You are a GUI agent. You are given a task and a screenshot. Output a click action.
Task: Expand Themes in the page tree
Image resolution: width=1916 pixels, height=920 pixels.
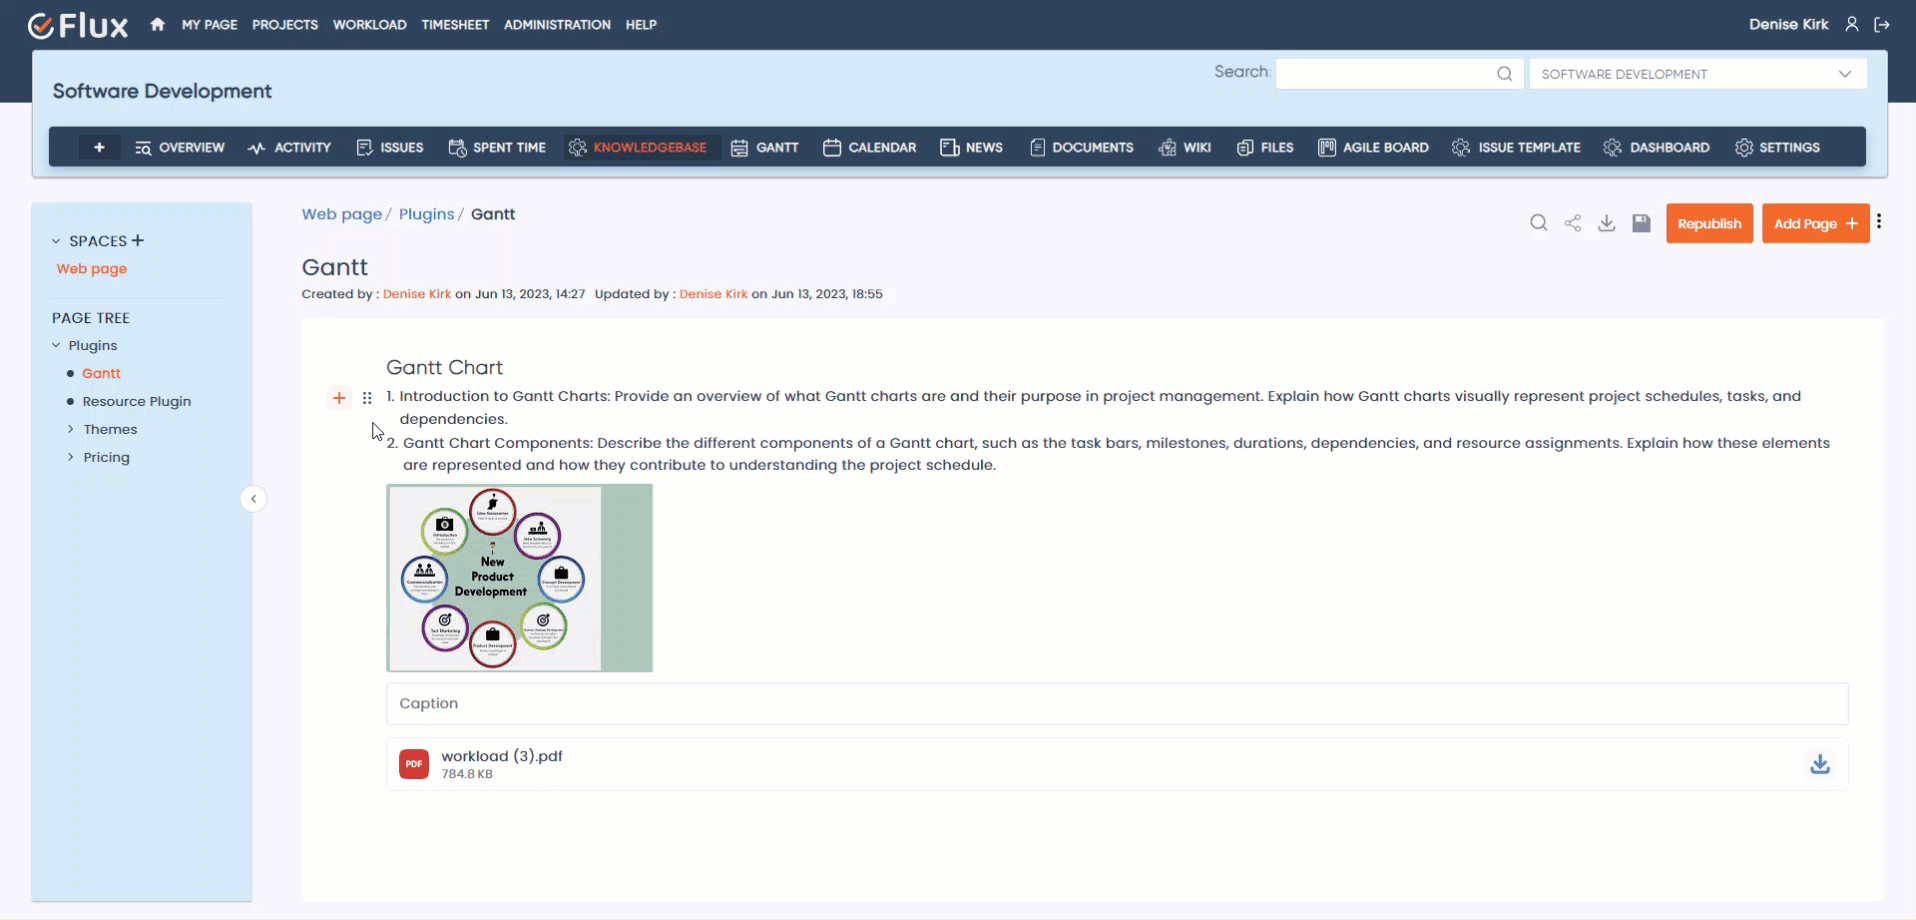click(x=71, y=428)
